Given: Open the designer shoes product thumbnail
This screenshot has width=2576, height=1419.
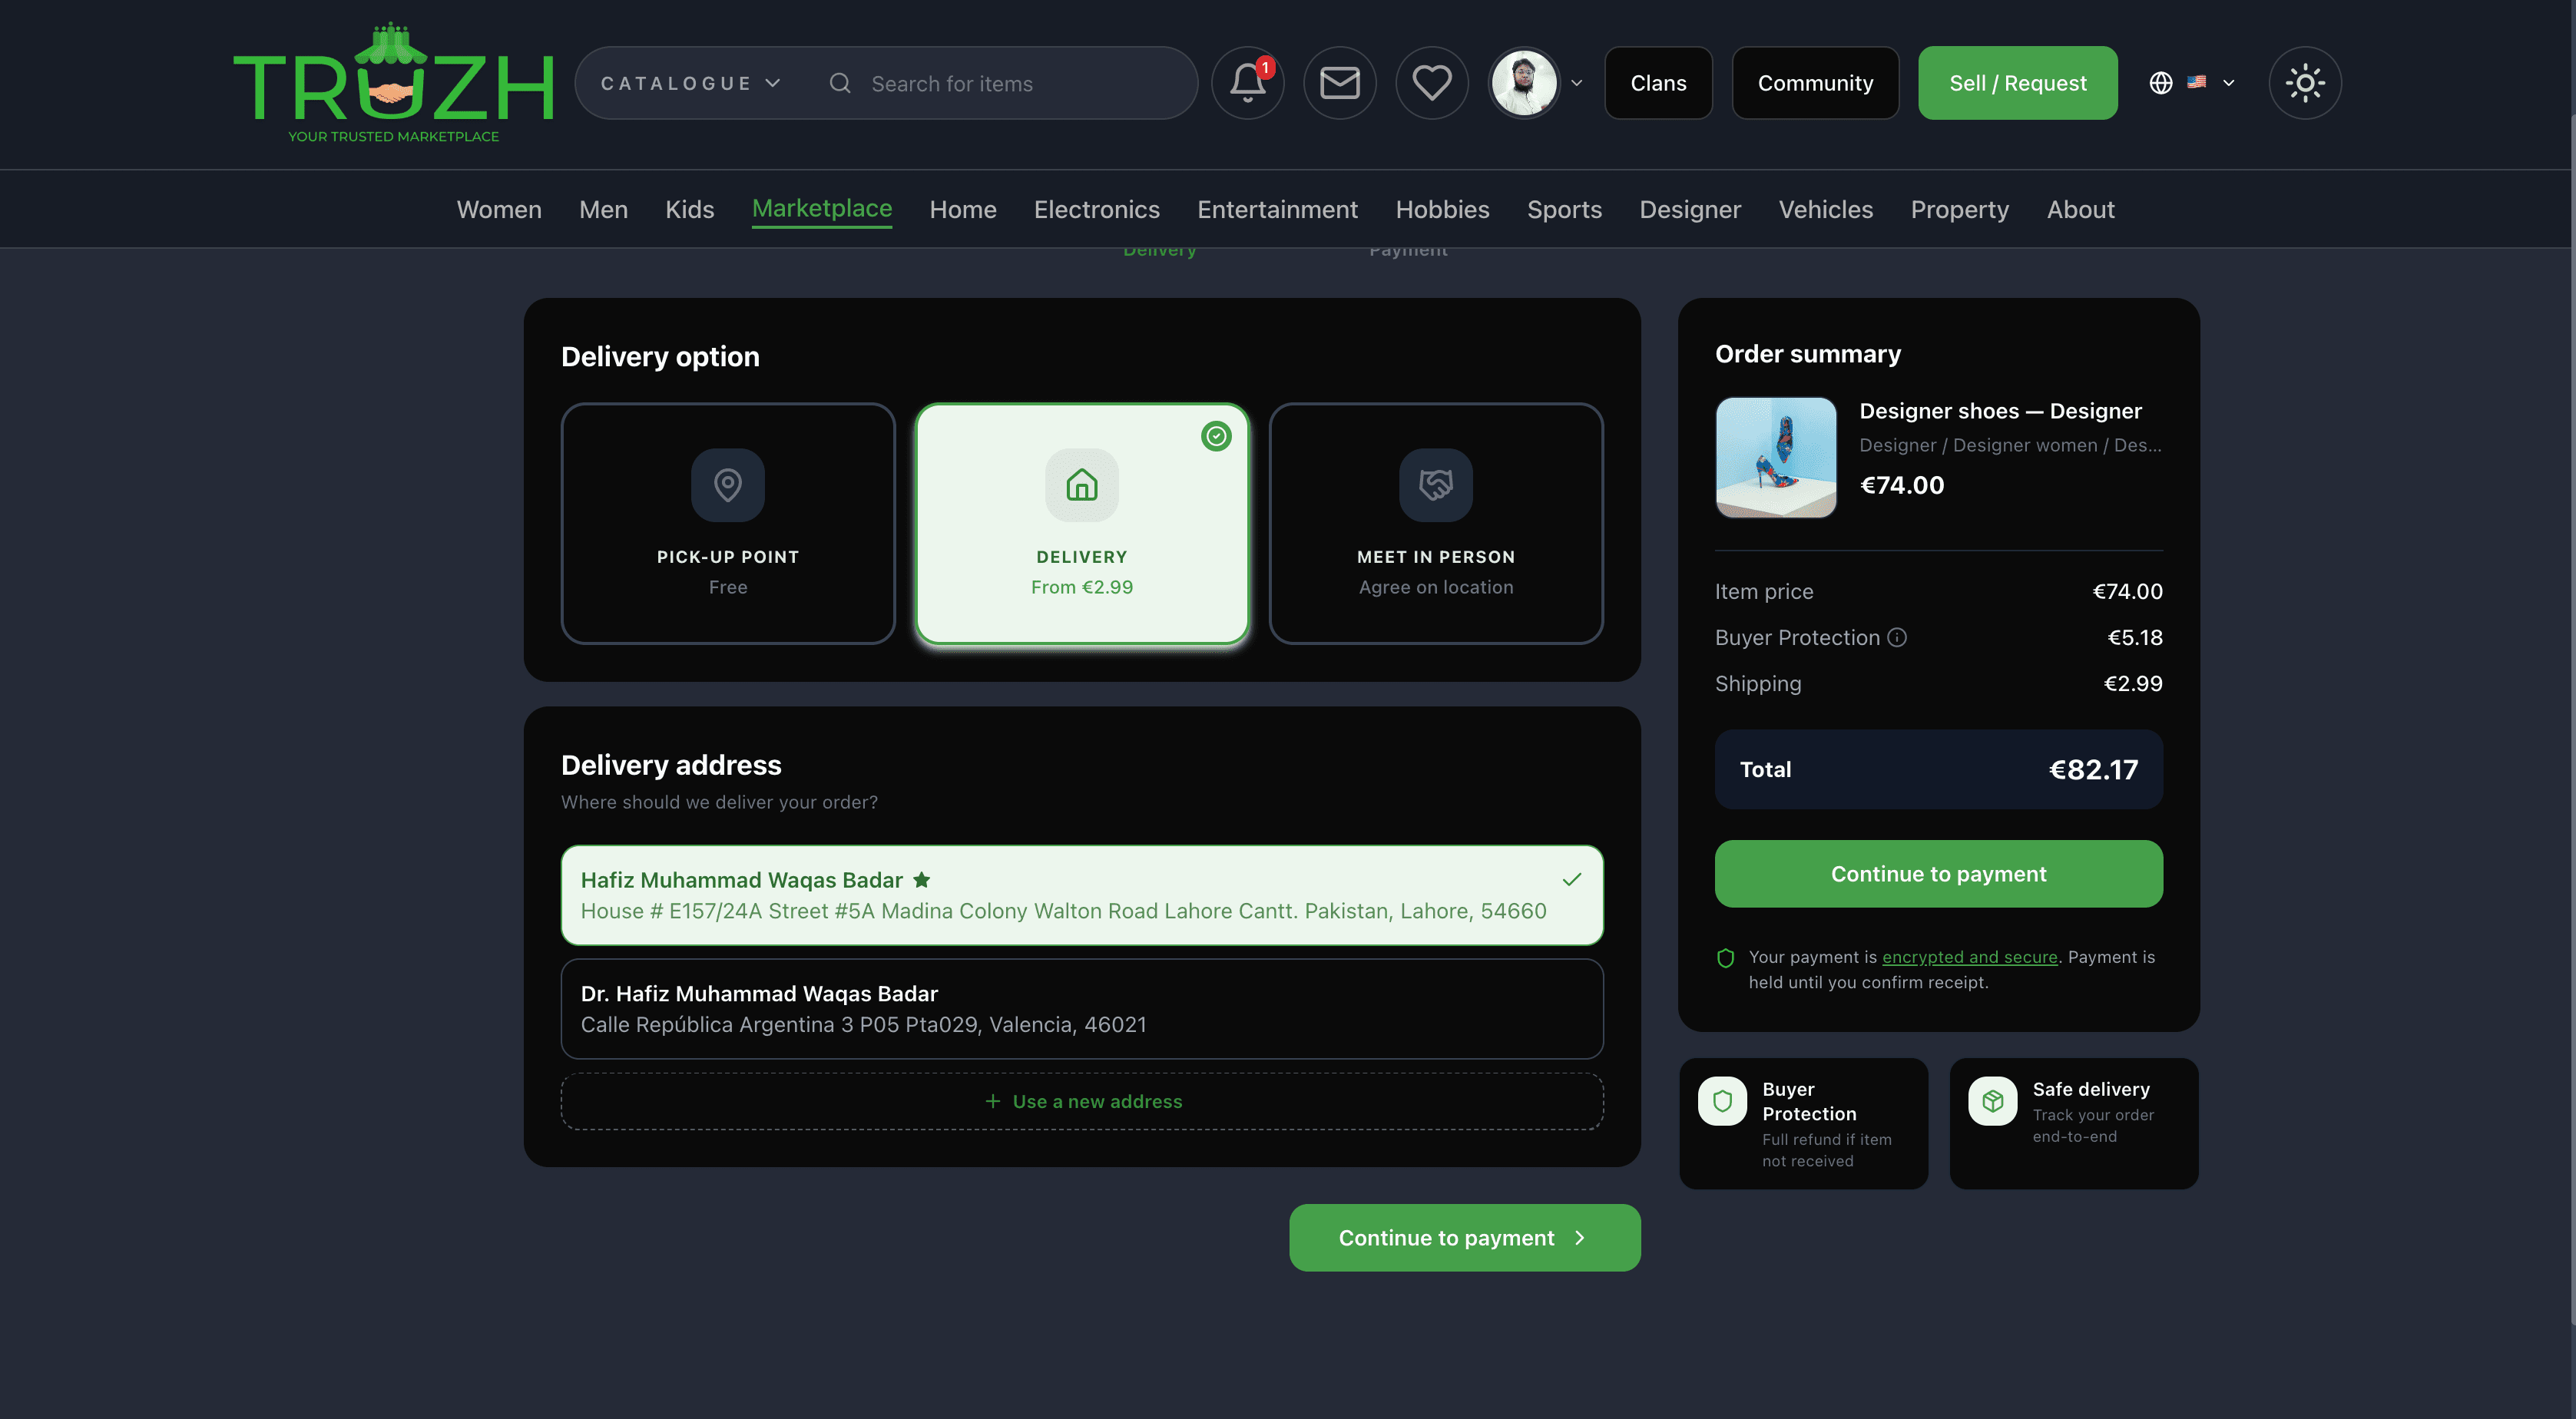Looking at the screenshot, I should (1776, 458).
